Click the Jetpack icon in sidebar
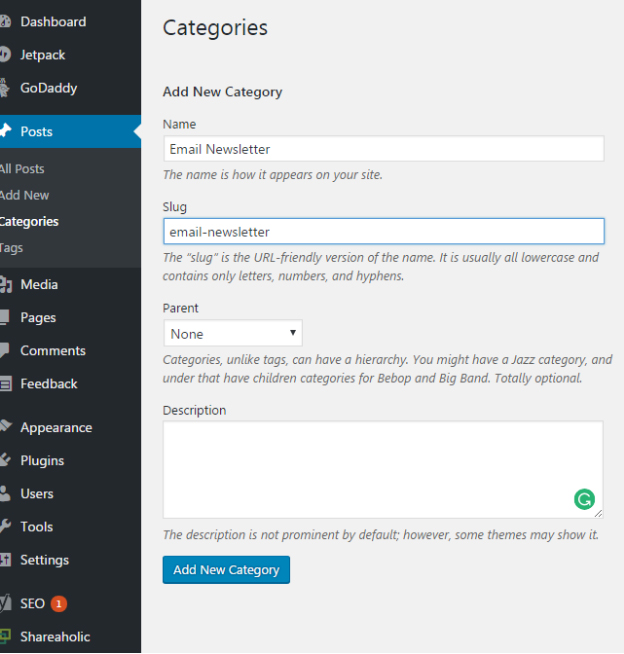The image size is (624, 654). pos(5,55)
